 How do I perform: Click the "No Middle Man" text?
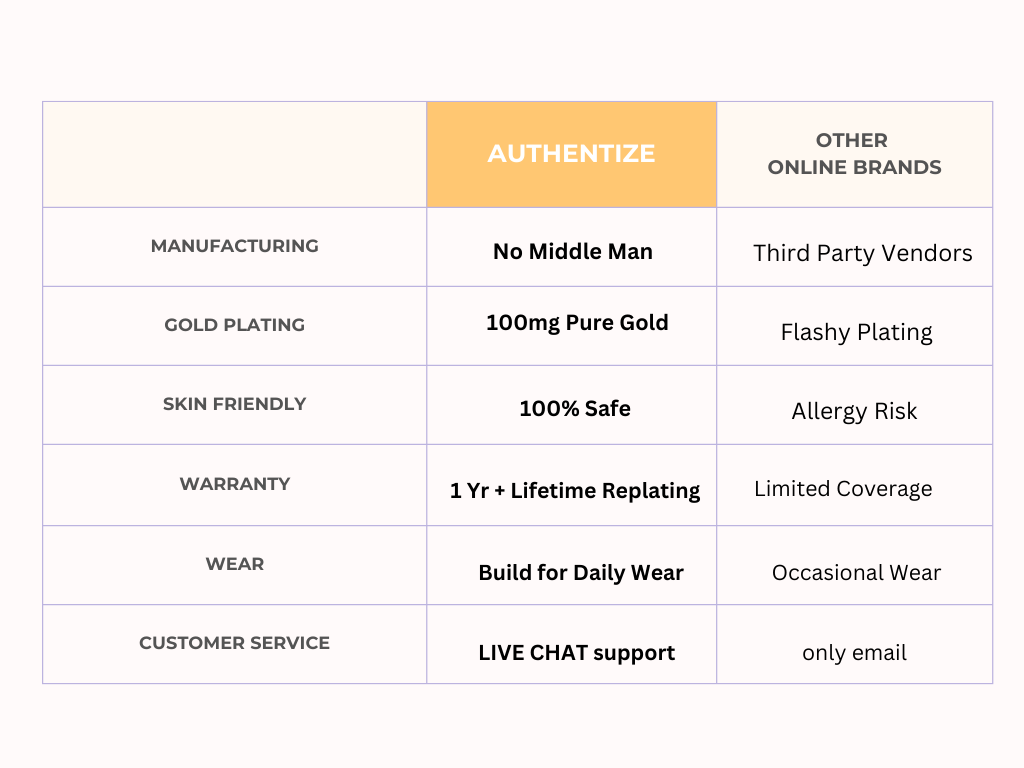[572, 252]
